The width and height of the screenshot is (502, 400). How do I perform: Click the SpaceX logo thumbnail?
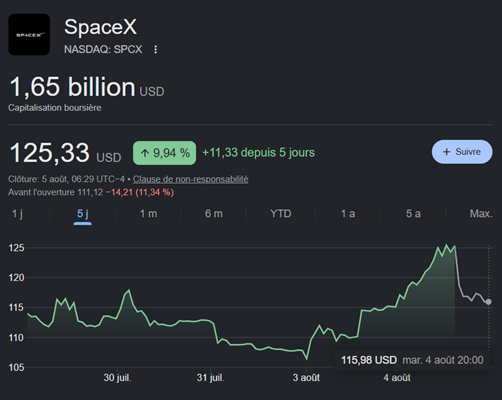pyautogui.click(x=29, y=34)
